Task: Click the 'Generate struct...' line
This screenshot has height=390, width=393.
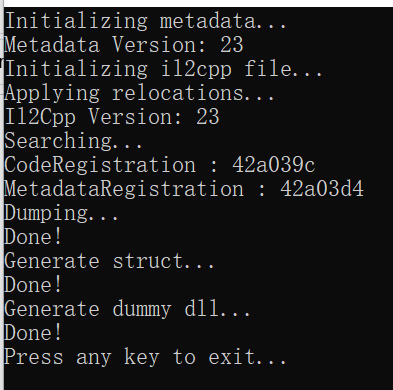Action: pyautogui.click(x=109, y=261)
